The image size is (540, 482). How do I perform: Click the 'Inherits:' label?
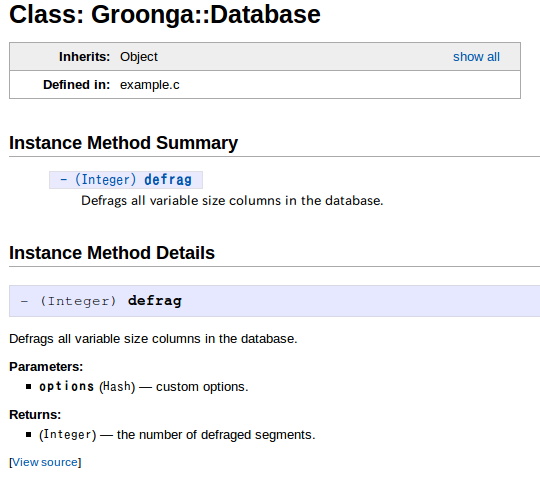[x=84, y=57]
